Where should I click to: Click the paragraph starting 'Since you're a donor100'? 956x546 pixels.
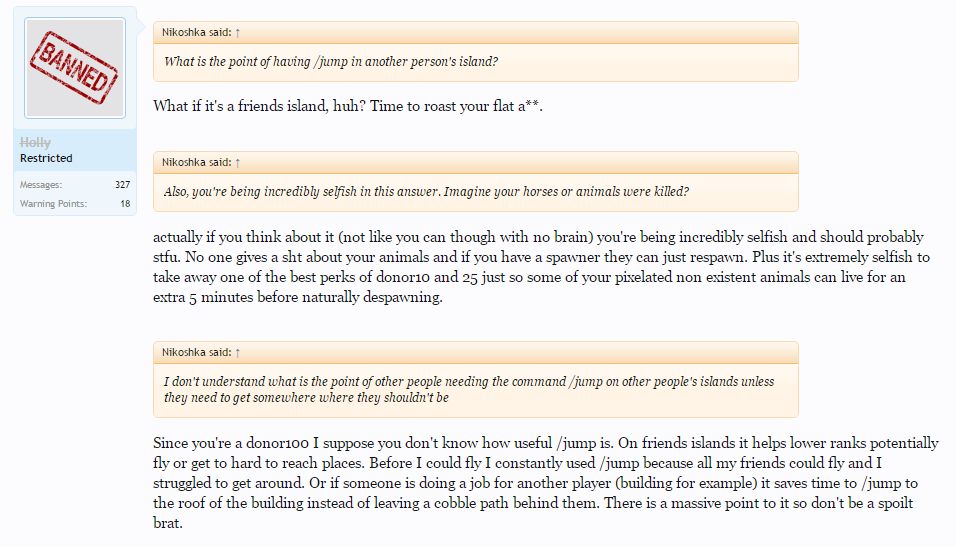[x=546, y=483]
